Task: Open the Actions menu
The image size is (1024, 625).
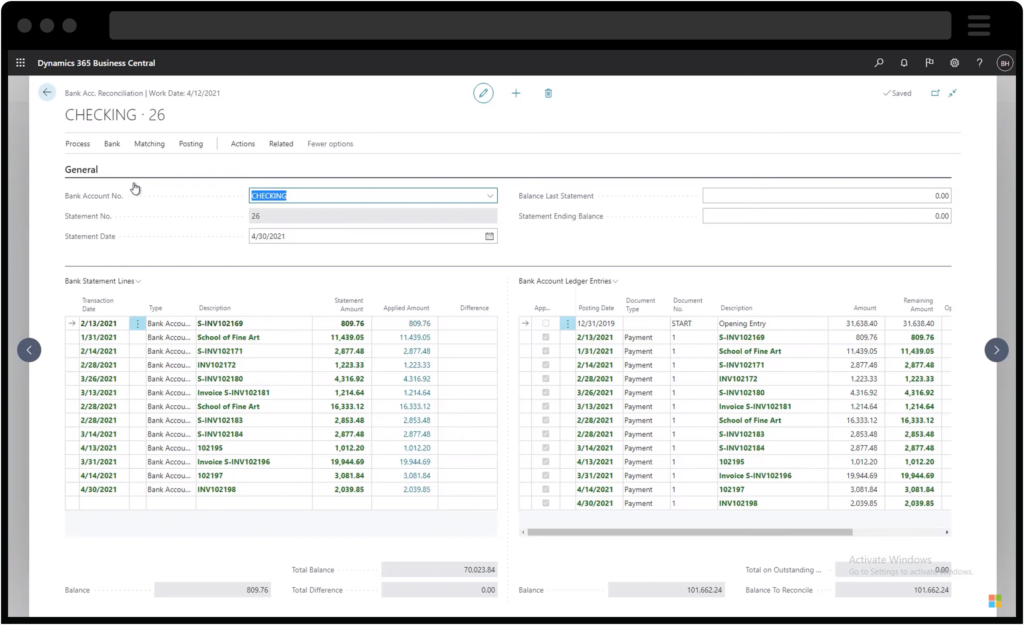Action: (243, 144)
